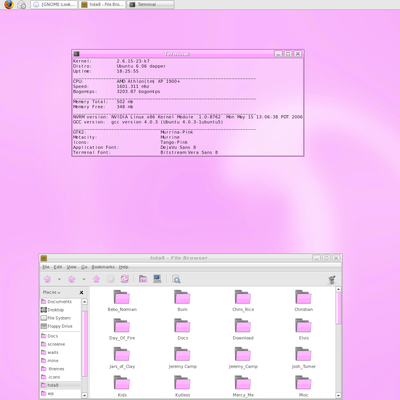Image resolution: width=400 pixels, height=400 pixels.
Task: Reload the current folder
Action: [125, 279]
